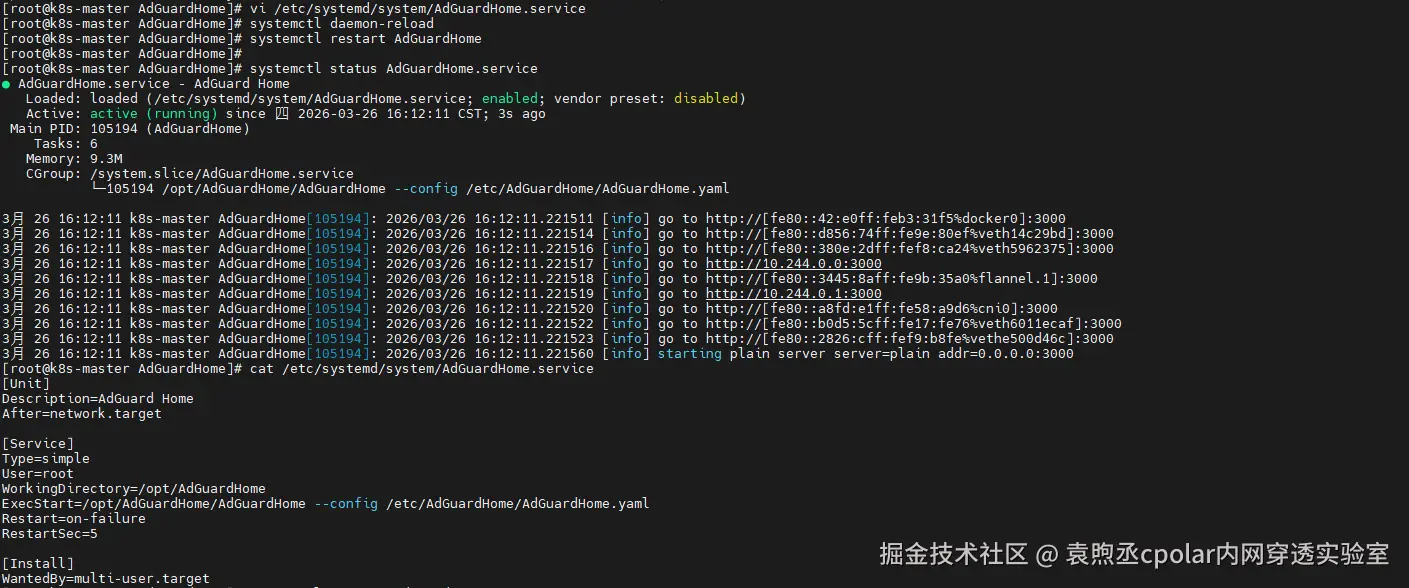
Task: Click the 'vi /etc/systemd/system/AdGuardHome.service' command
Action: tap(418, 9)
